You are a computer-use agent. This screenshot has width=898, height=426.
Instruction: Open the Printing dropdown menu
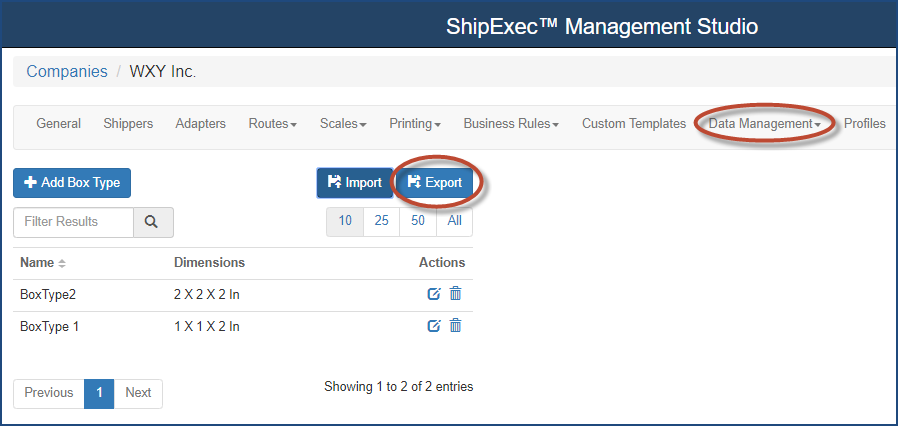coord(415,124)
